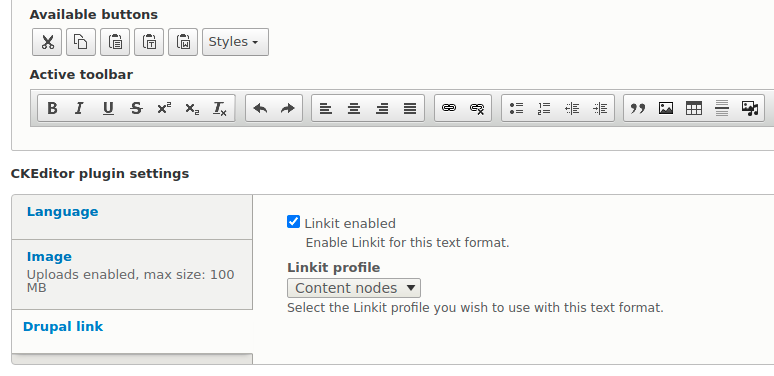Select the Cut button in Available buttons

click(47, 42)
